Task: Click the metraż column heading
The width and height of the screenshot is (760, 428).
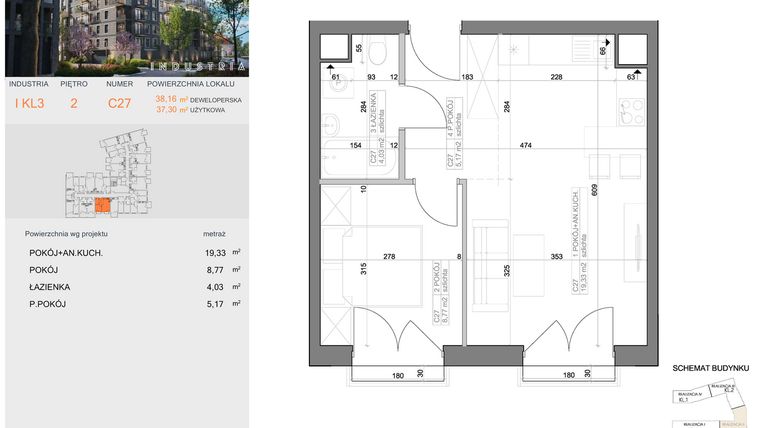Action: (x=214, y=234)
